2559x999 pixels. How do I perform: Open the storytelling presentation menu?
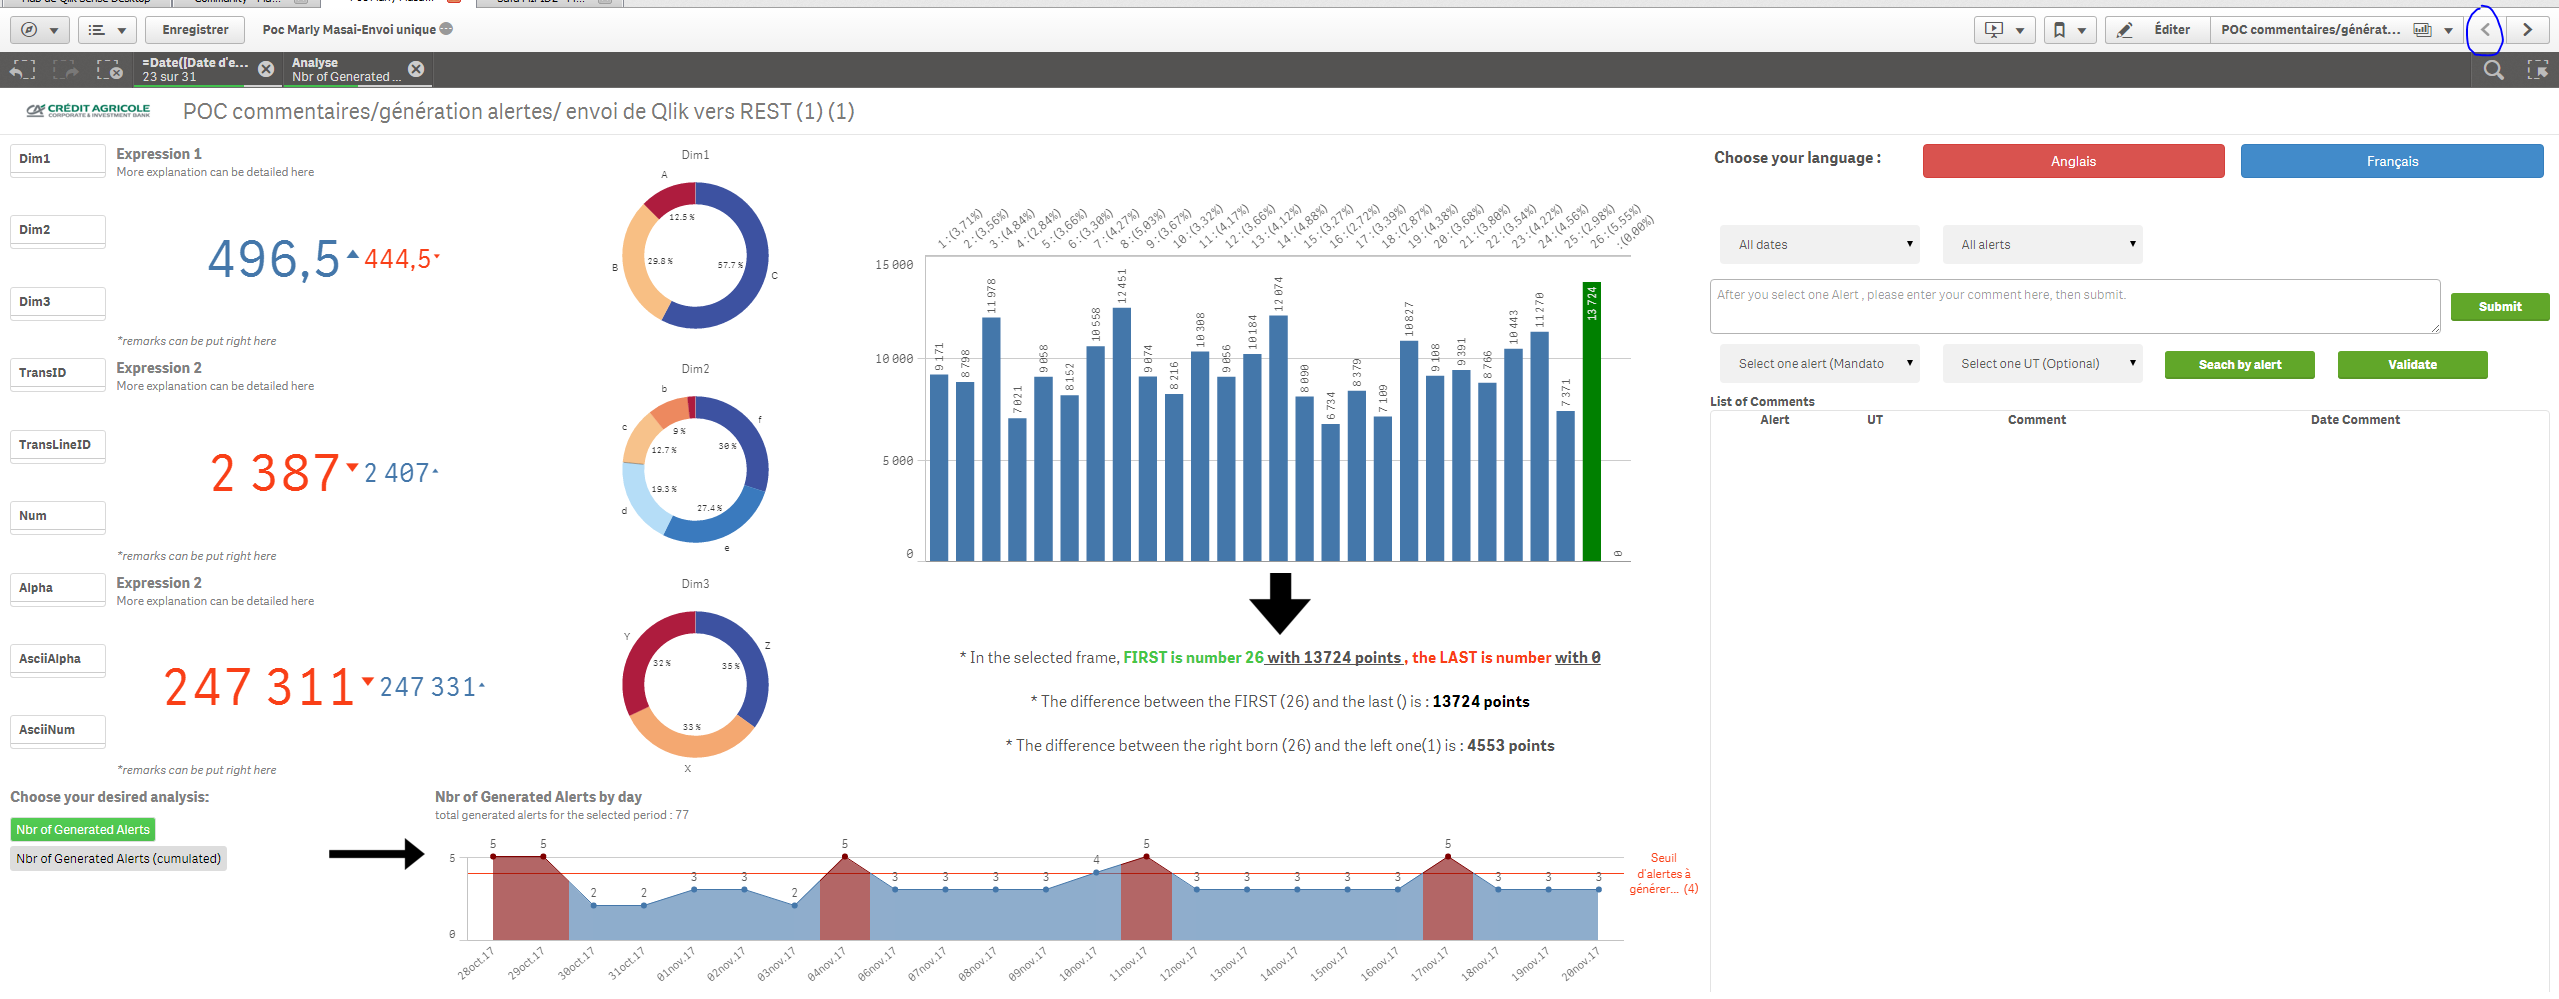(x=2005, y=30)
